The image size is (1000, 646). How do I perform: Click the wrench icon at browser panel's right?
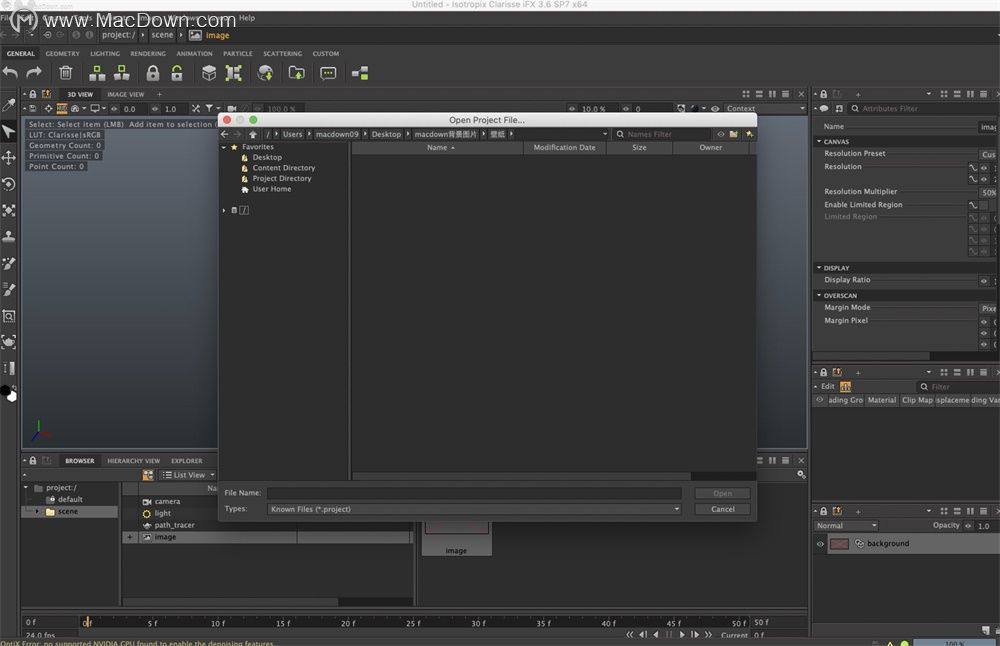(802, 474)
